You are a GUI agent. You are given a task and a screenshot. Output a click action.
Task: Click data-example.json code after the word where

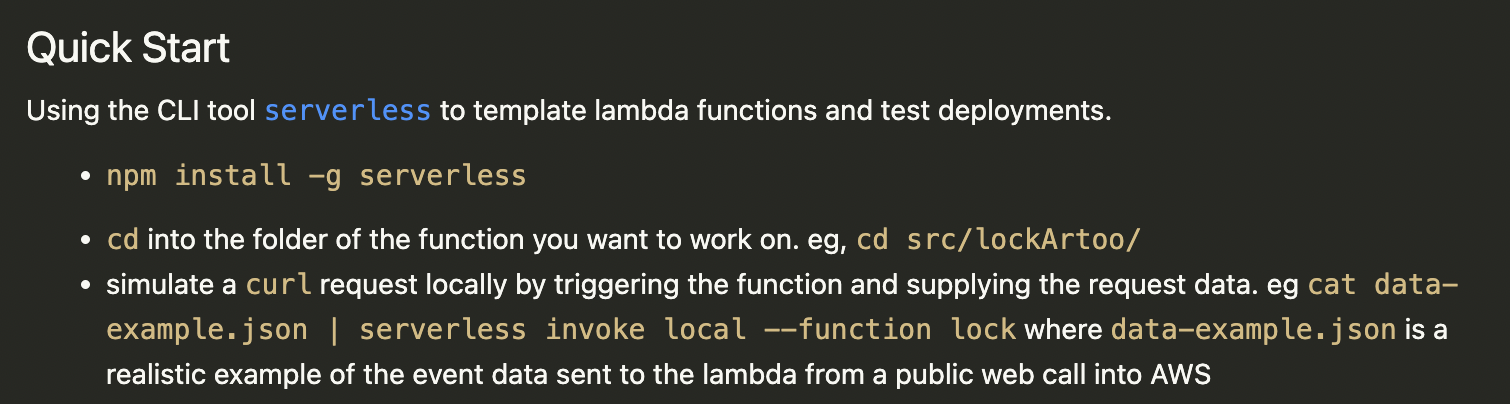pyautogui.click(x=1253, y=330)
